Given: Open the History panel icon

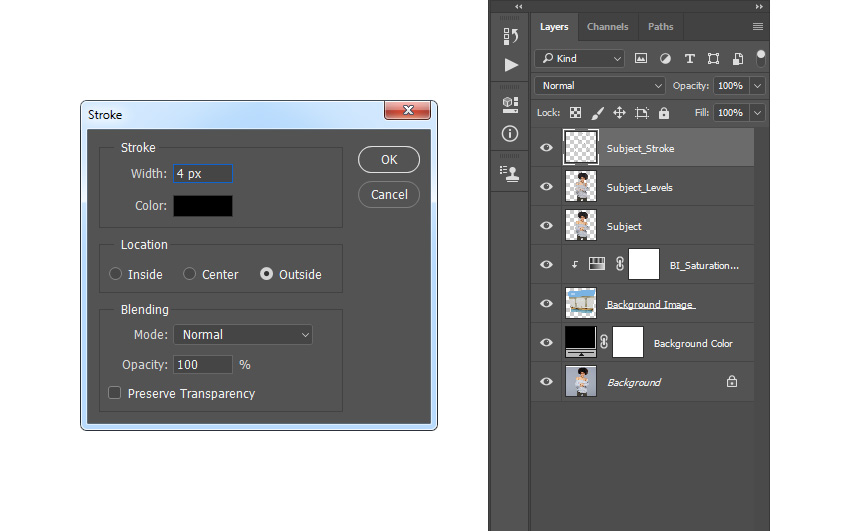Looking at the screenshot, I should pos(511,36).
